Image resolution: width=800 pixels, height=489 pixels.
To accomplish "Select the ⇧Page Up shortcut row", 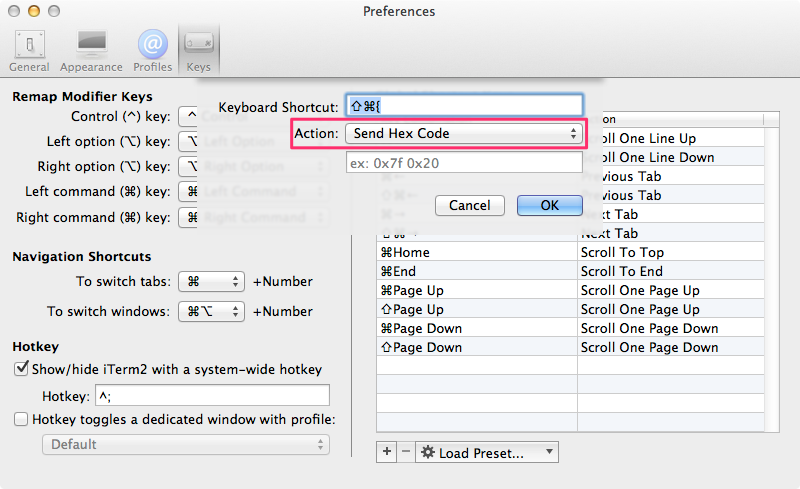I will coord(570,309).
